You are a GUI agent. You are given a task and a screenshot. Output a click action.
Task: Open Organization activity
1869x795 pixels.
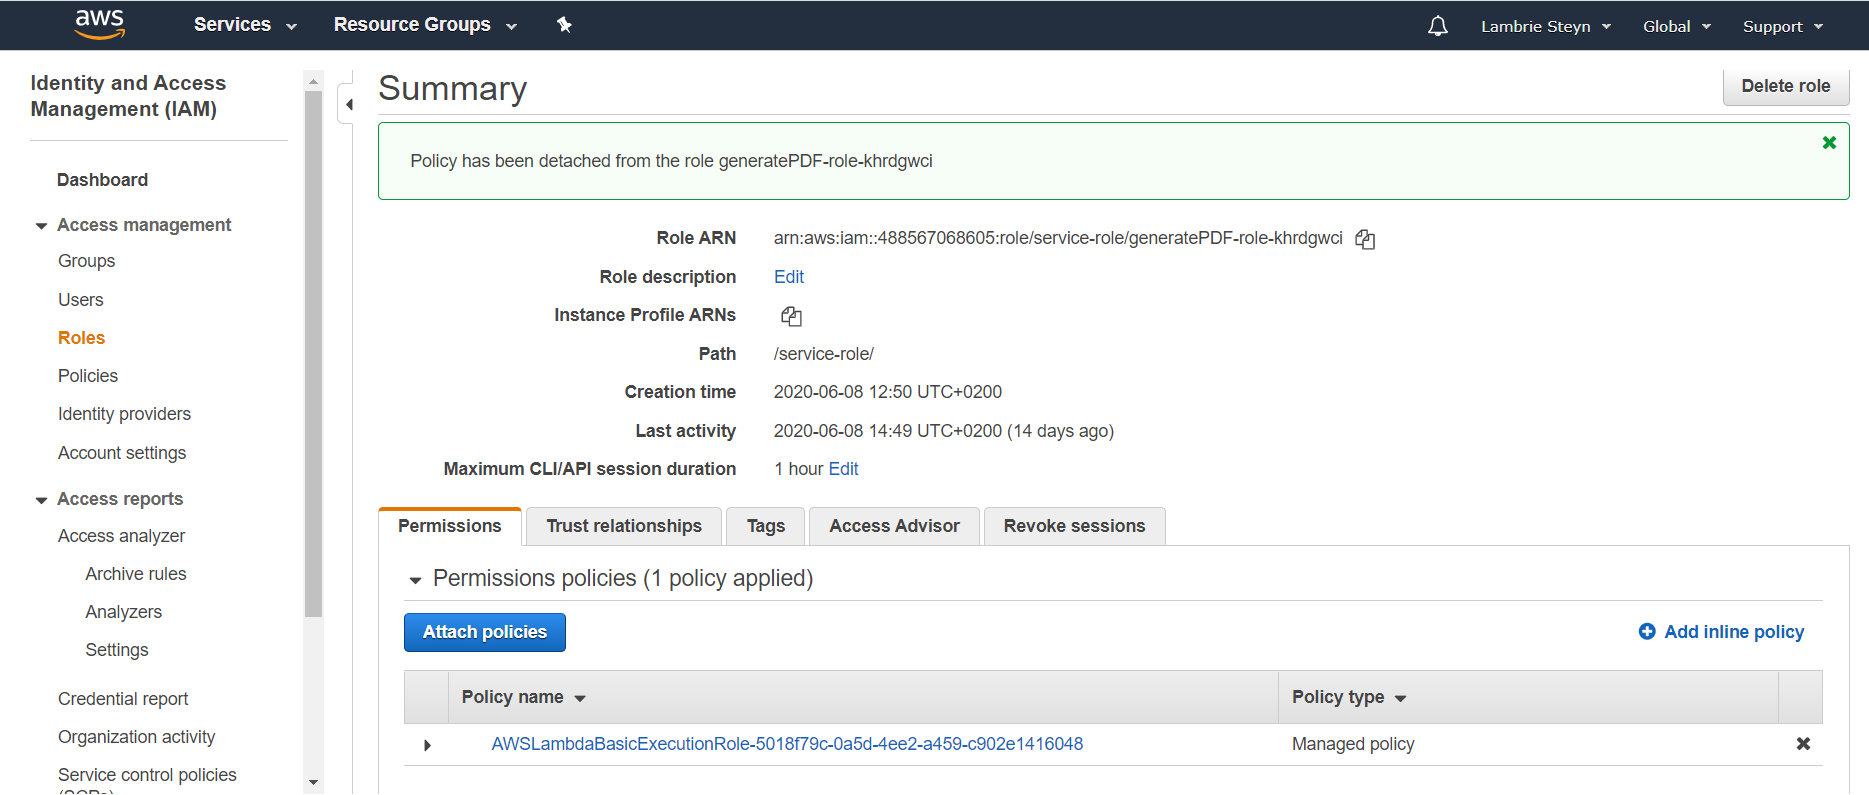[137, 737]
